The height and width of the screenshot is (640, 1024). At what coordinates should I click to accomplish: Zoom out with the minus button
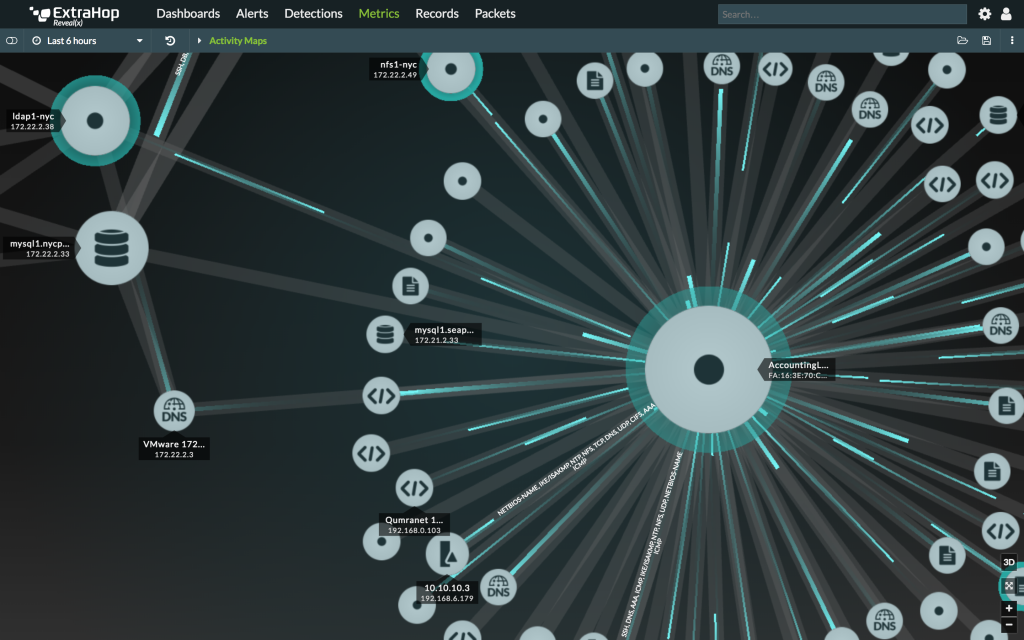[1008, 624]
